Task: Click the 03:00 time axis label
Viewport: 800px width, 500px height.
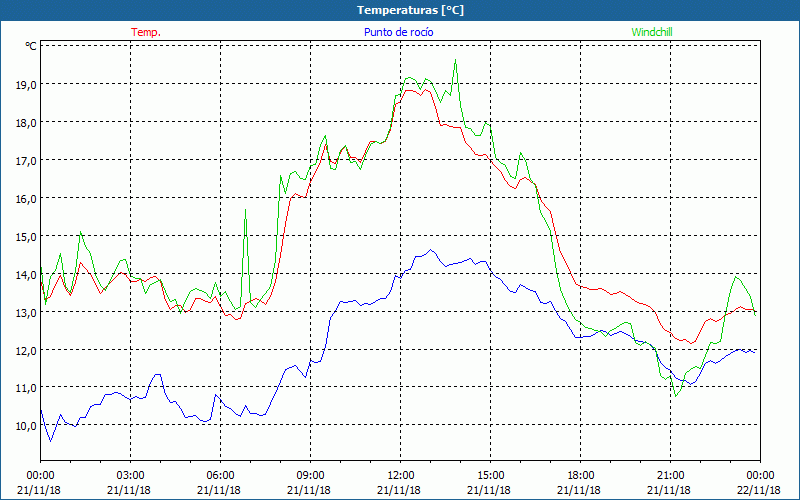Action: 131,475
